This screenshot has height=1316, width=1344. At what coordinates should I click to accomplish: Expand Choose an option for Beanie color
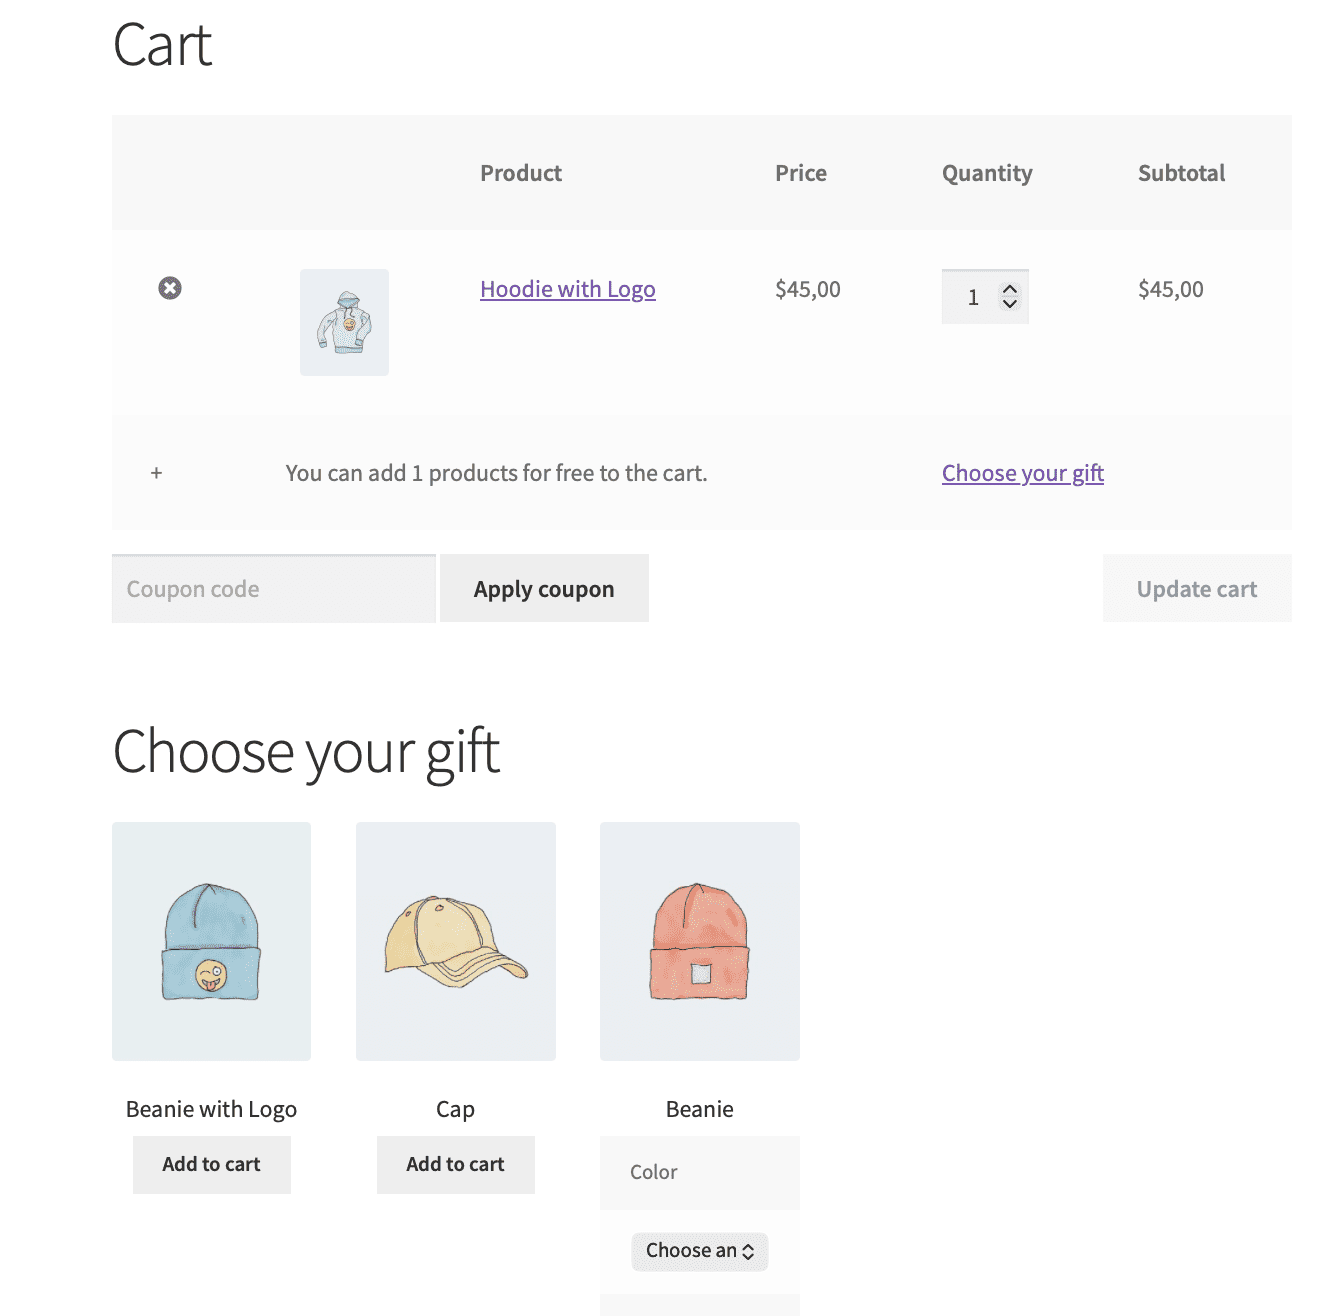[699, 1251]
